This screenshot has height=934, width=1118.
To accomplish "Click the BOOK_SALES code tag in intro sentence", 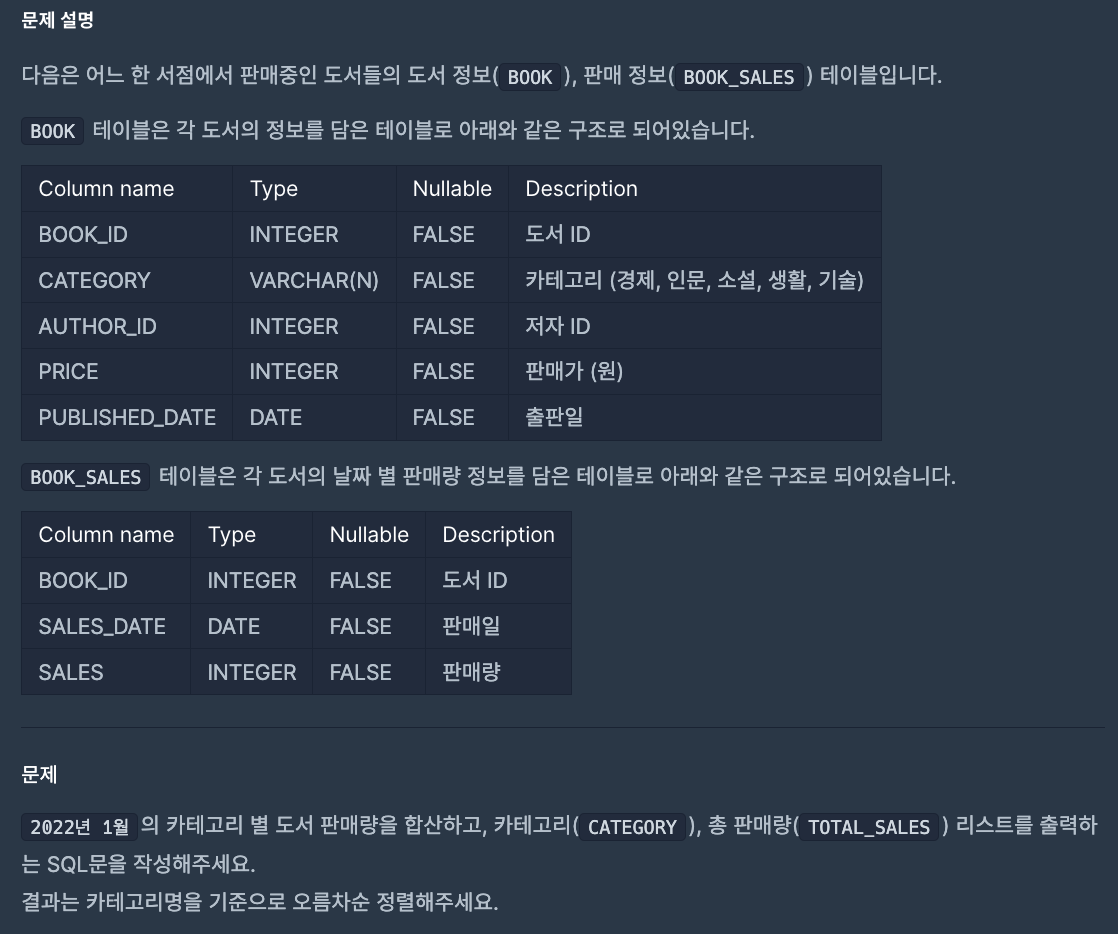I will [739, 76].
